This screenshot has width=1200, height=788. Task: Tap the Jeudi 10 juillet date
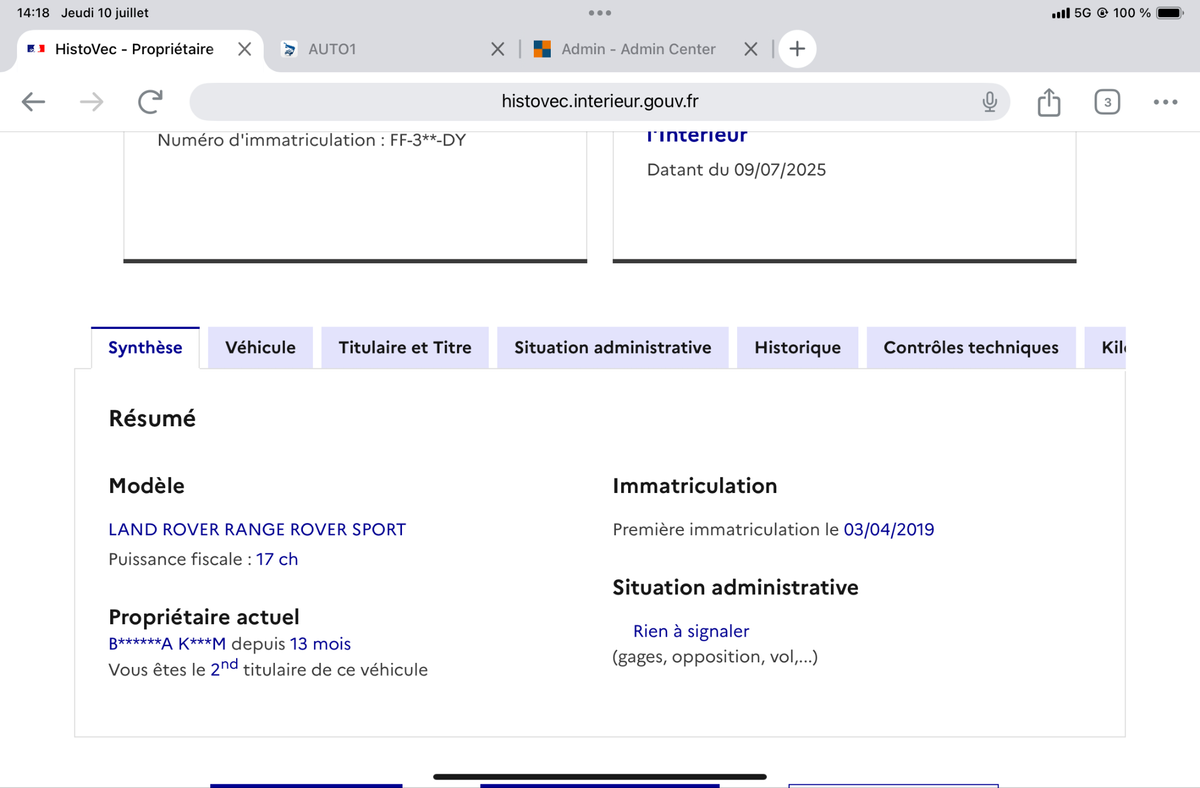point(105,13)
